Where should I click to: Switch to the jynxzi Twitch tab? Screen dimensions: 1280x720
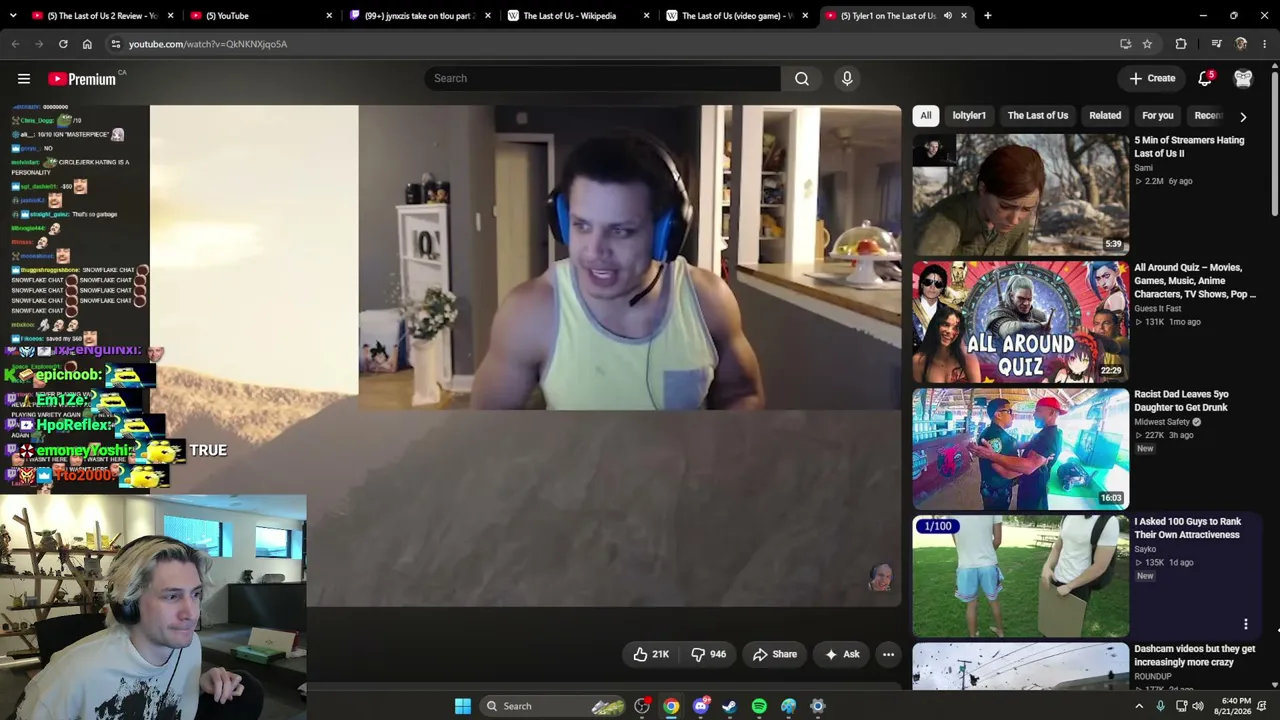point(419,16)
